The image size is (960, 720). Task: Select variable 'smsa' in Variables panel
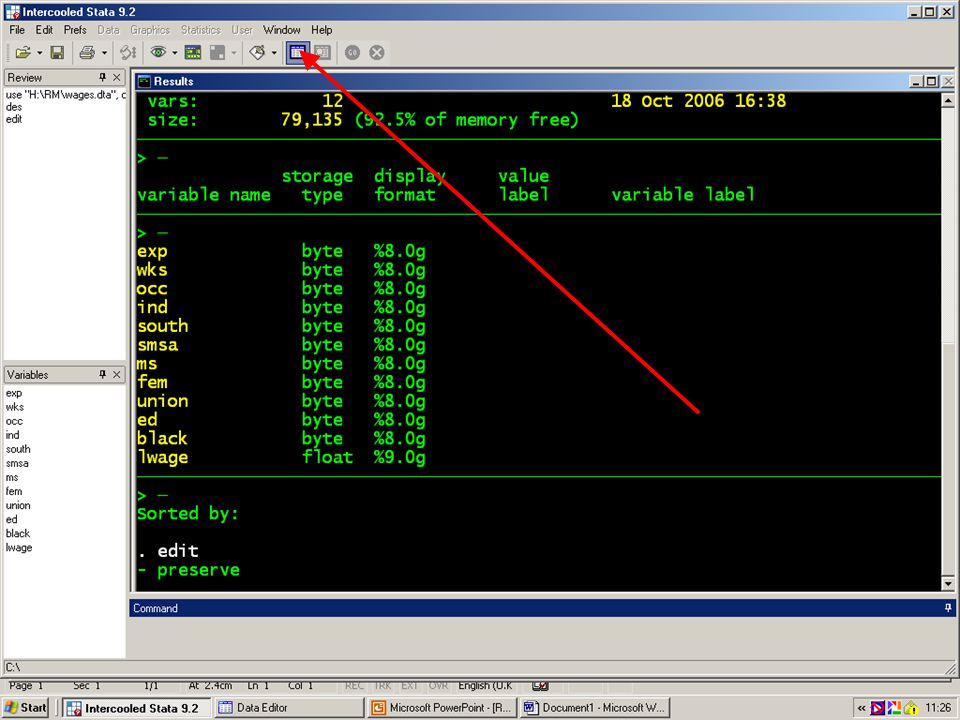pos(17,463)
